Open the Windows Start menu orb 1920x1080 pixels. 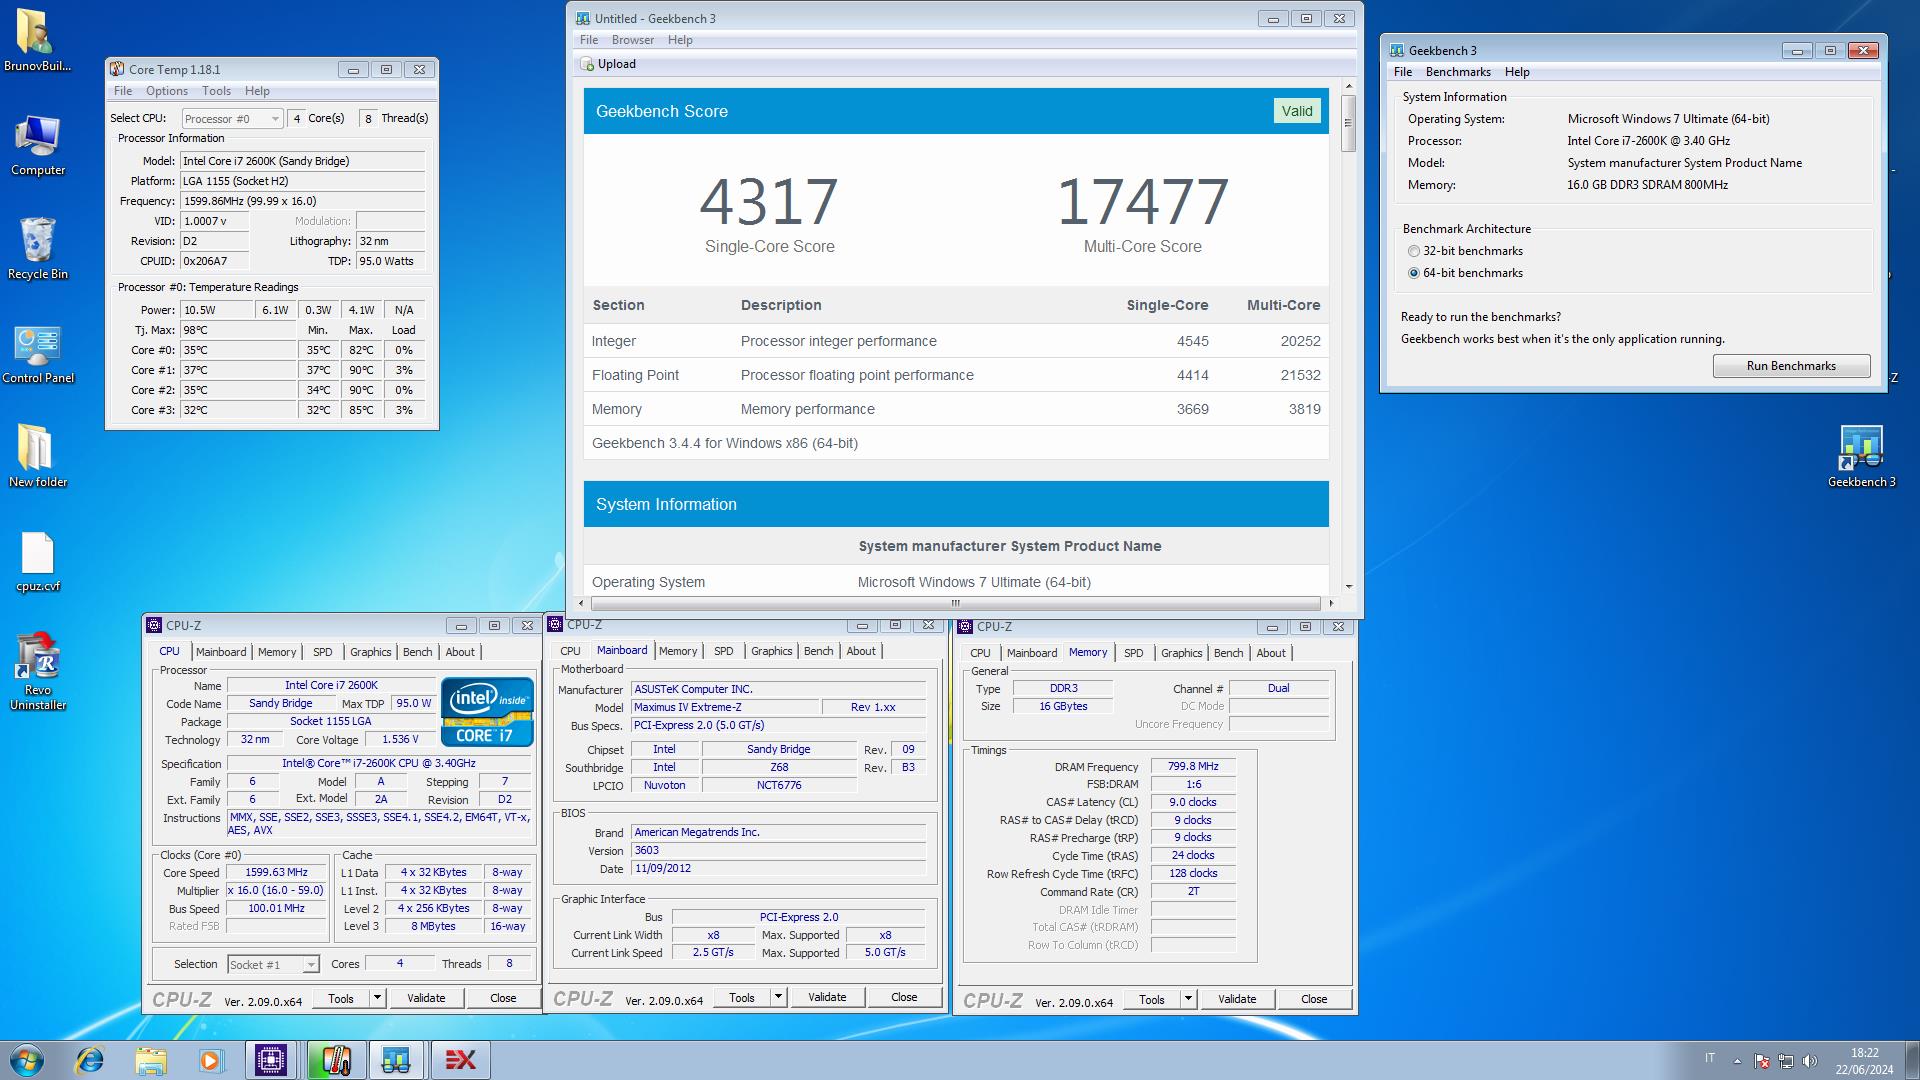click(27, 1060)
